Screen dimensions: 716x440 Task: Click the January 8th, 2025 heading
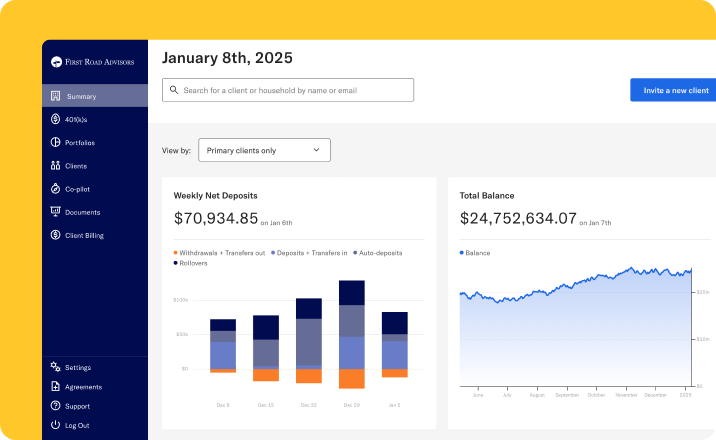[x=227, y=58]
